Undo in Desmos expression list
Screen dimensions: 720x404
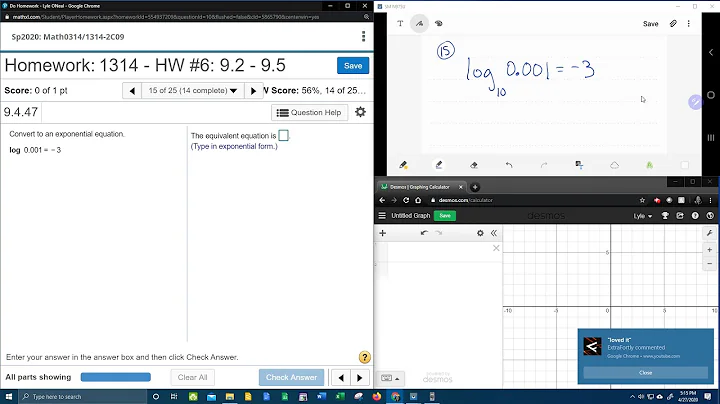point(424,233)
